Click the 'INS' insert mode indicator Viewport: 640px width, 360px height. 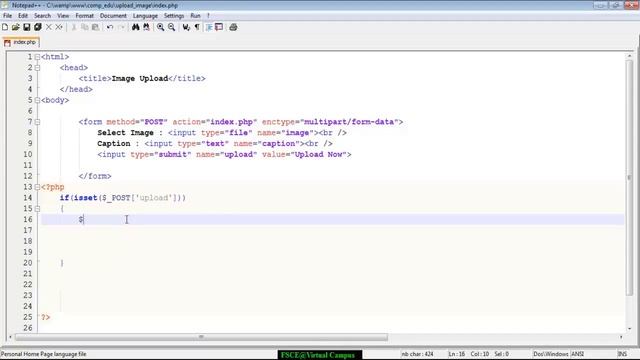(622, 354)
